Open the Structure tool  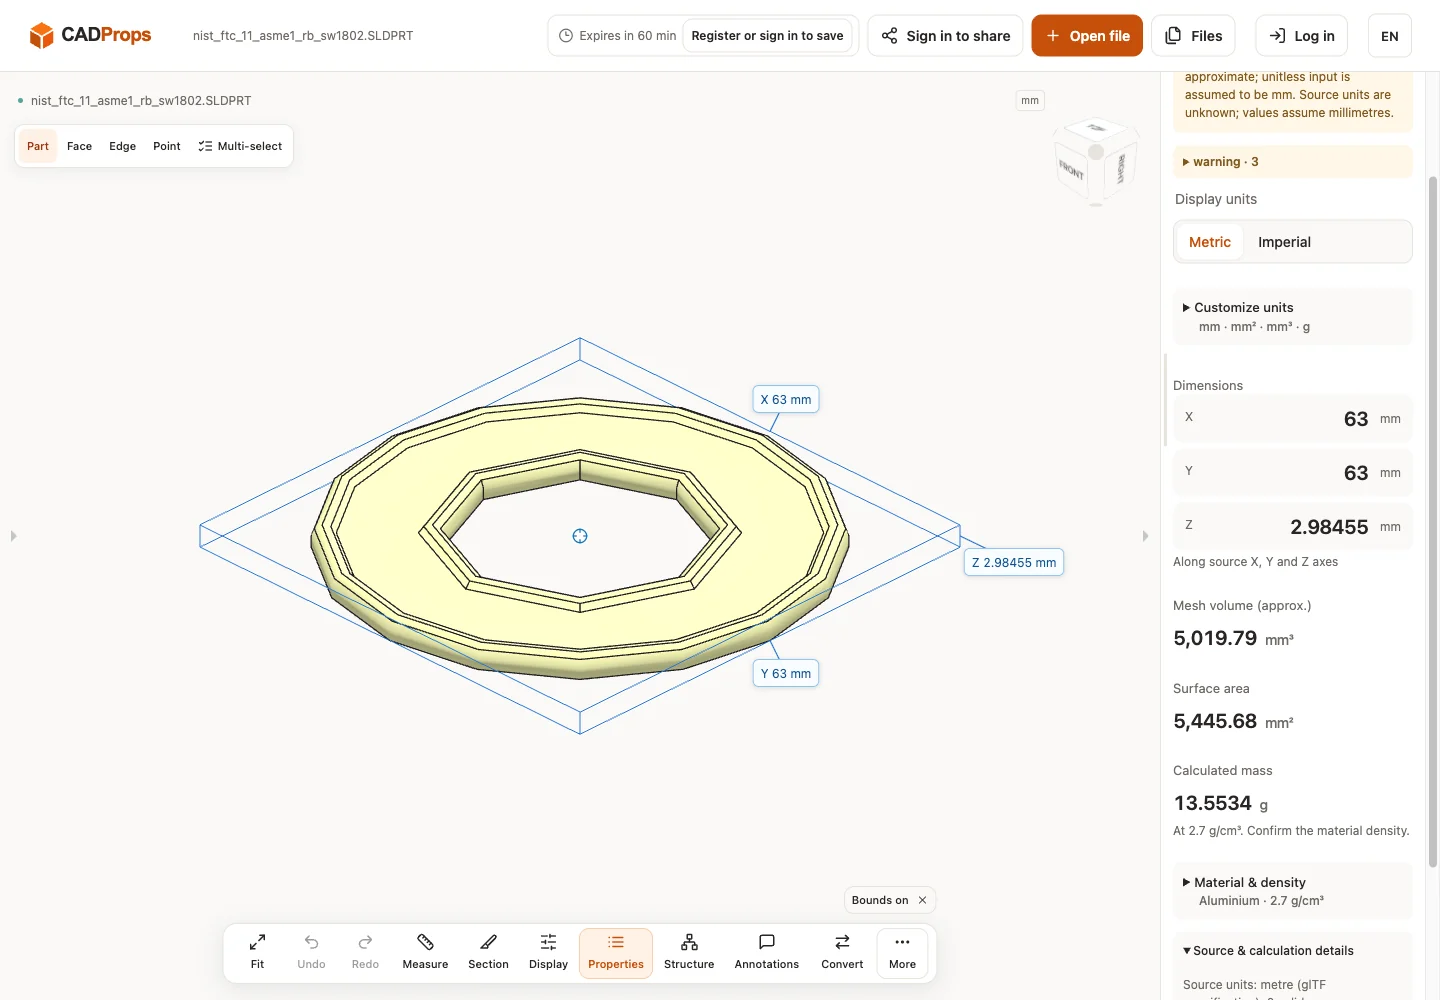click(x=689, y=951)
